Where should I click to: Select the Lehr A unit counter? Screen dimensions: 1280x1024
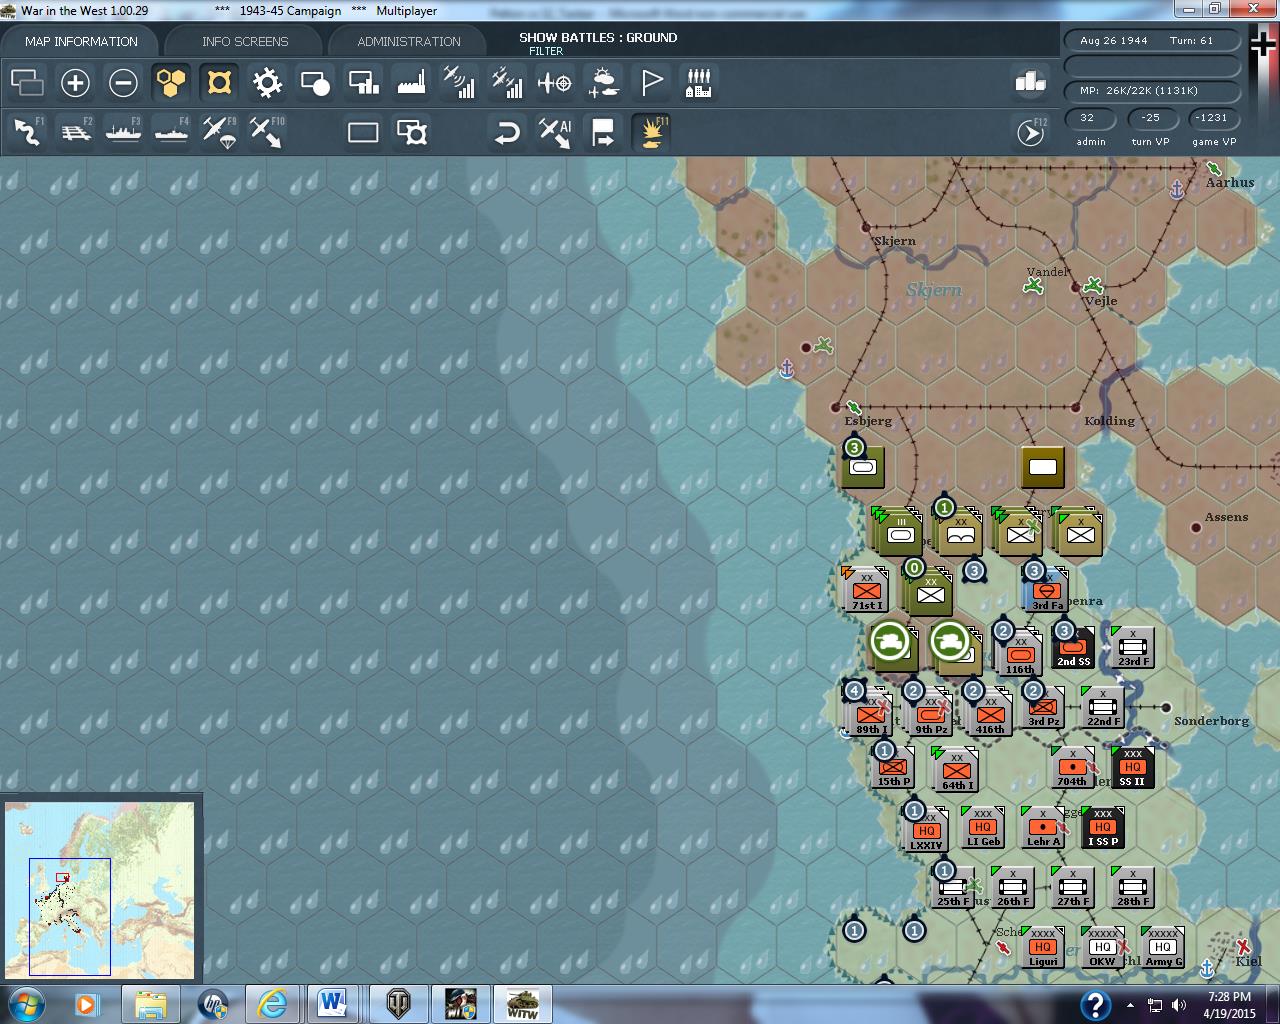[1042, 826]
